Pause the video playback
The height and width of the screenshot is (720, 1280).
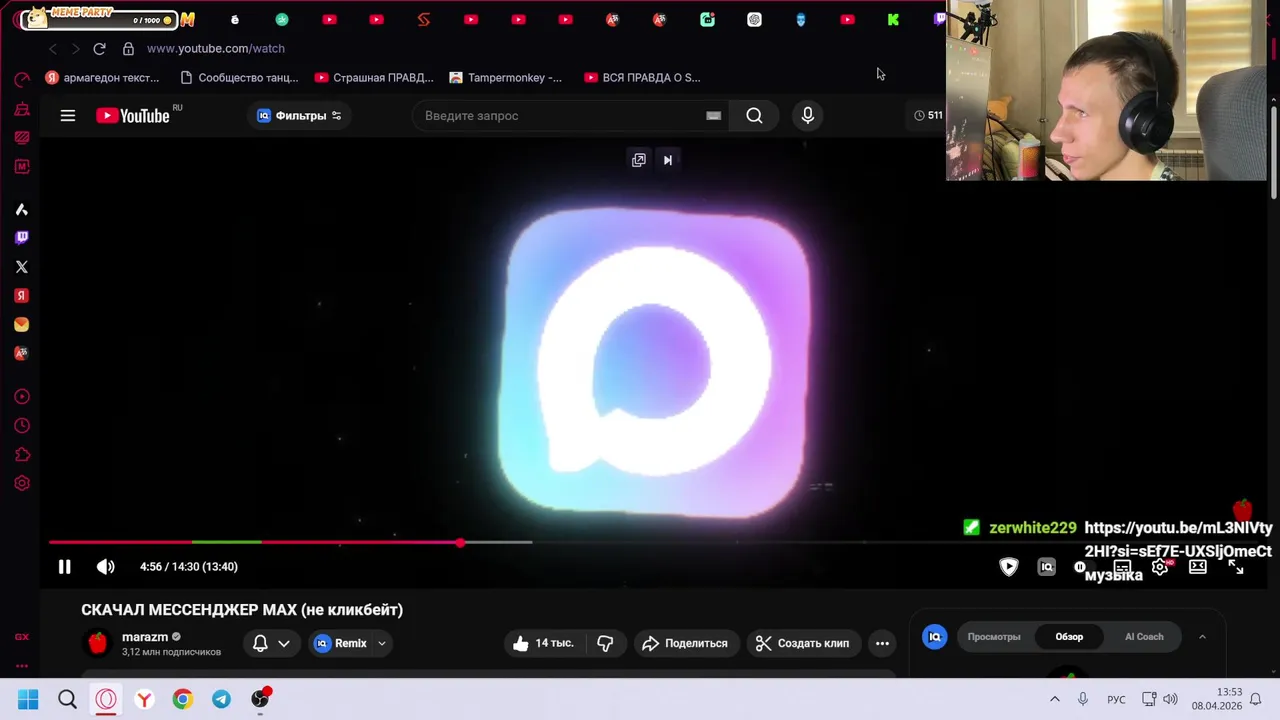point(64,567)
